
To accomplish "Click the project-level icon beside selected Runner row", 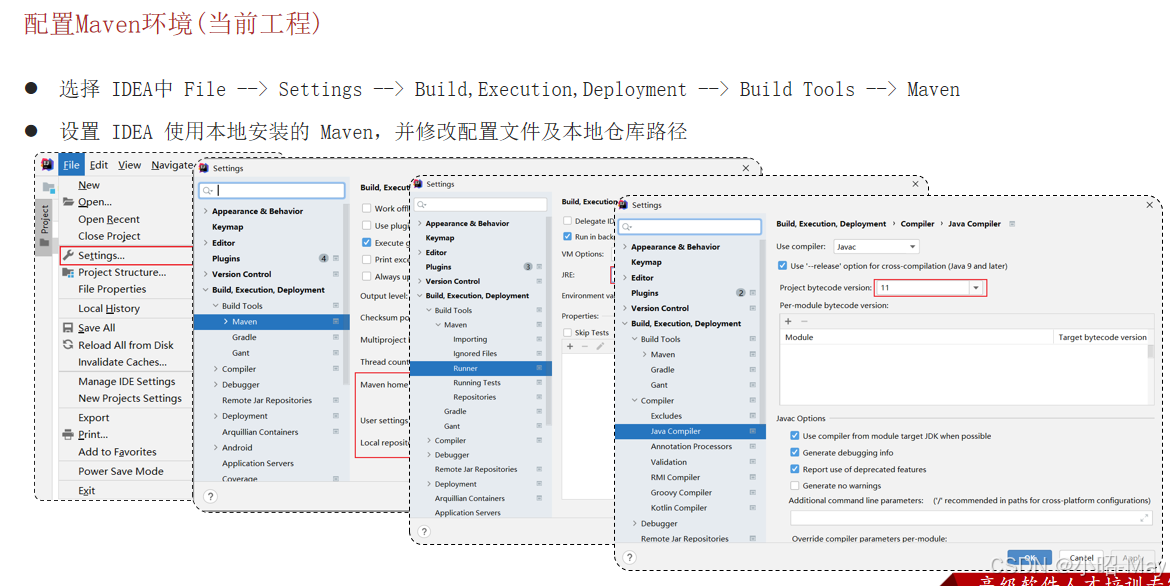I will 539,368.
